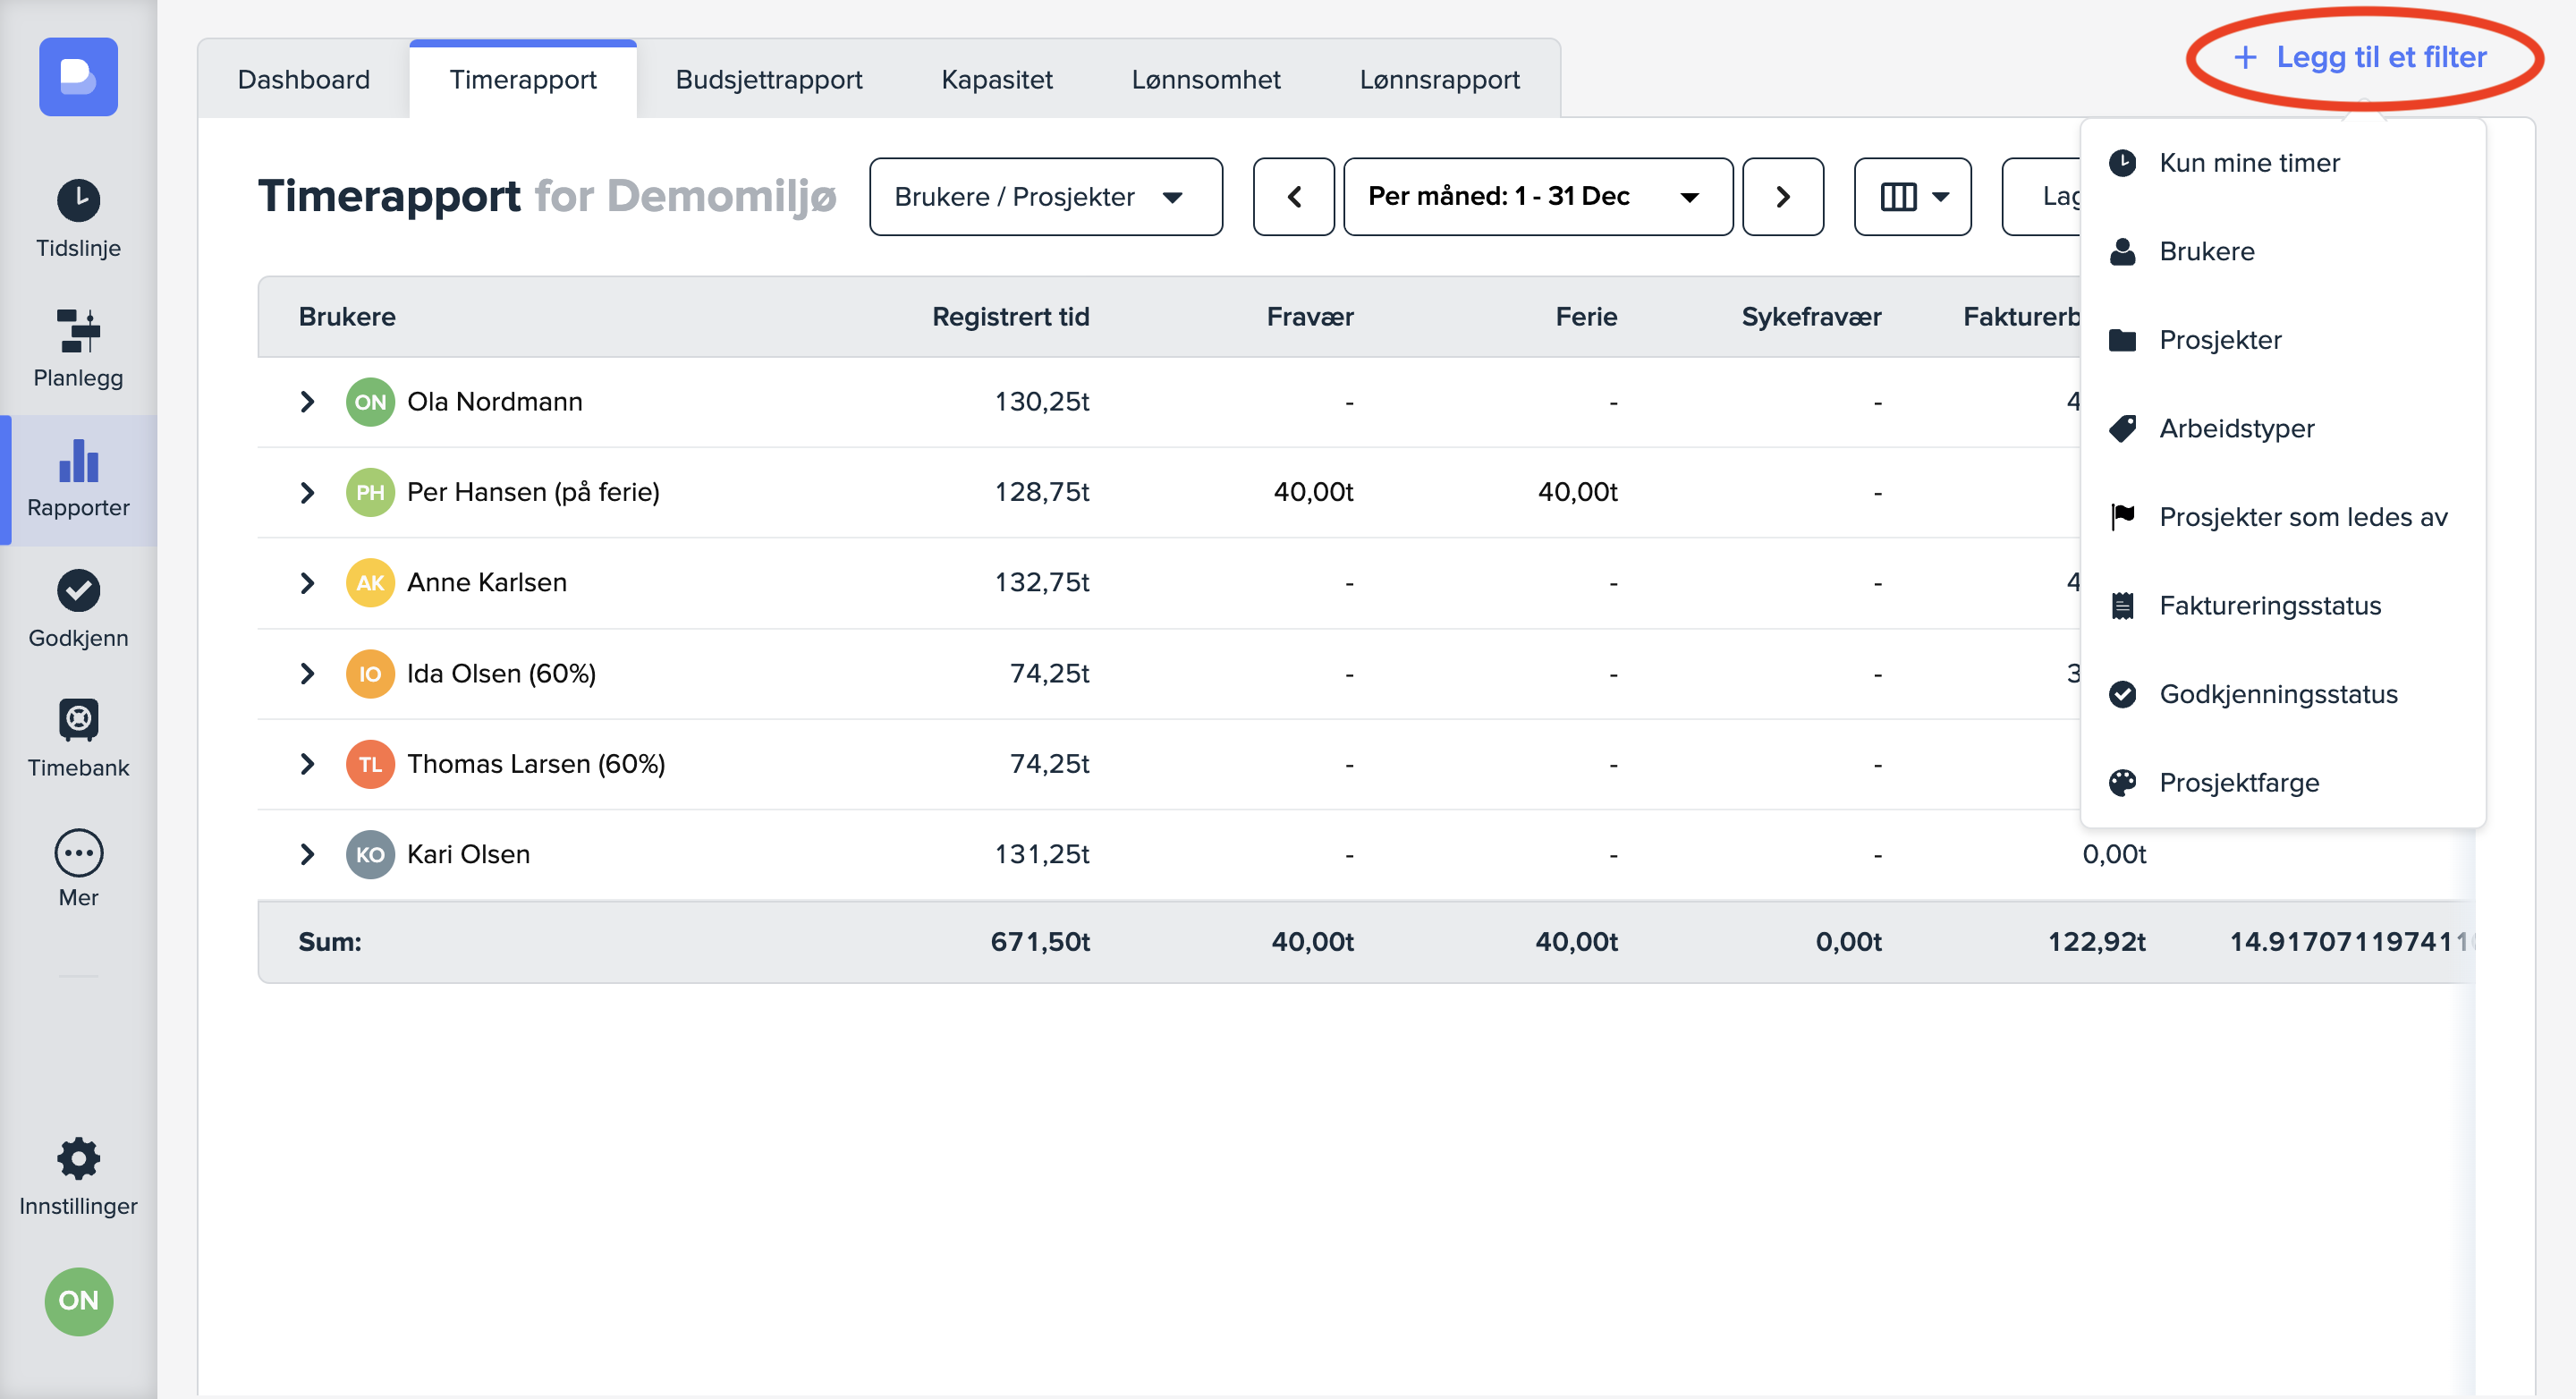Select Kun mine timer filter option
This screenshot has width=2576, height=1399.
tap(2248, 163)
